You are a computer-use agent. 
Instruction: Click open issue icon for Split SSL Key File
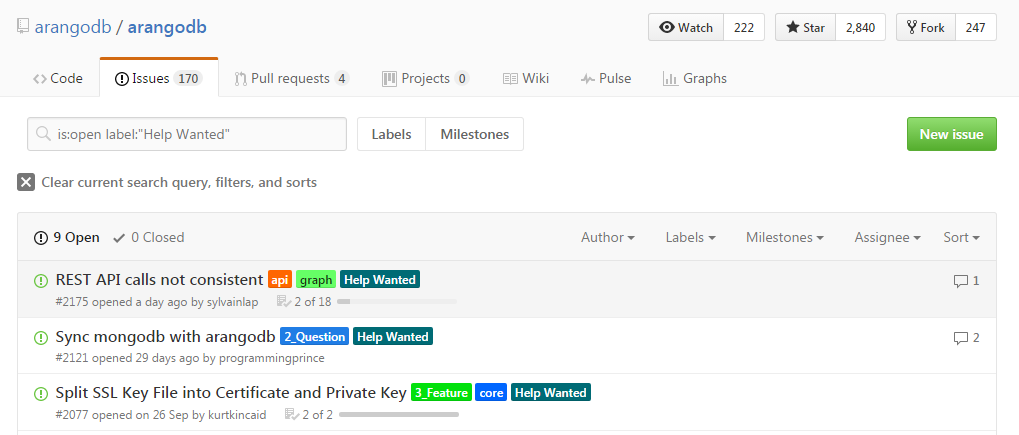tap(40, 393)
